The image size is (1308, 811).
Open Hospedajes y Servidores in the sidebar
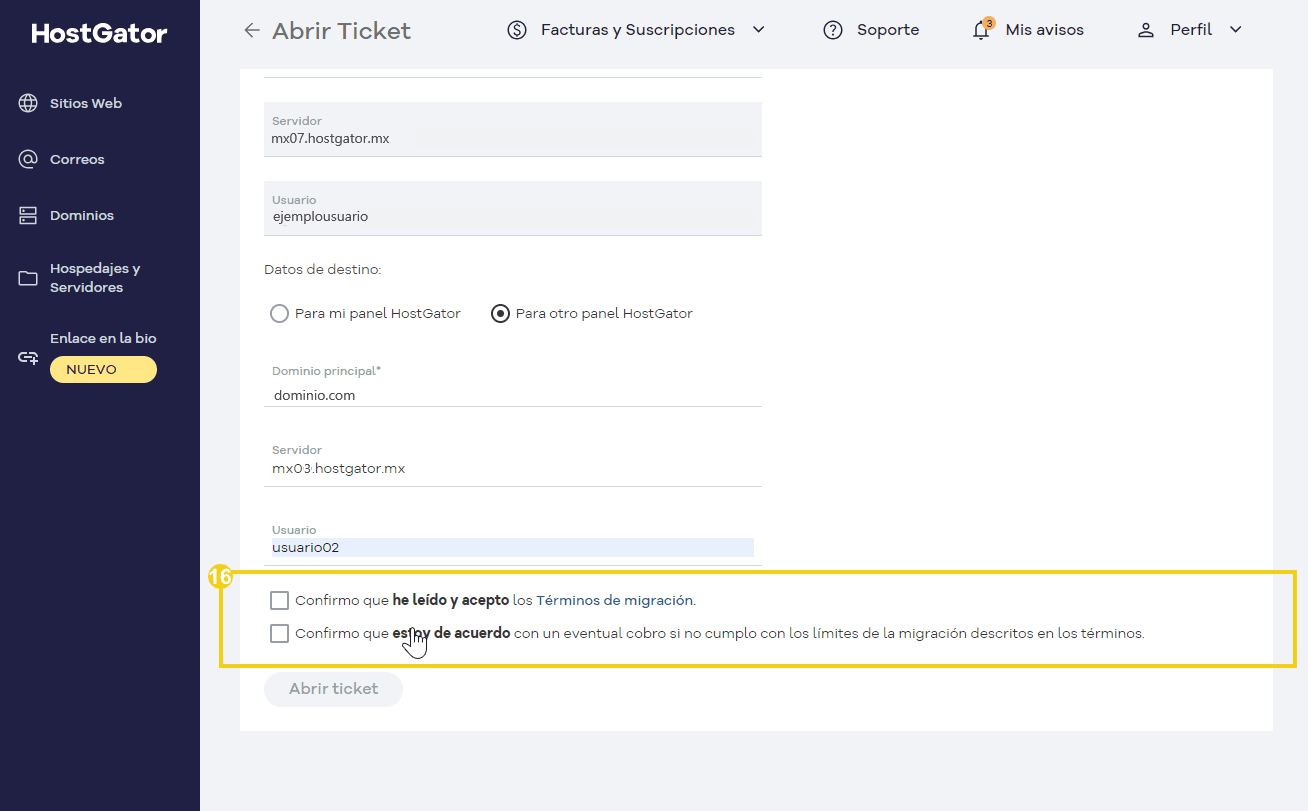[x=95, y=278]
